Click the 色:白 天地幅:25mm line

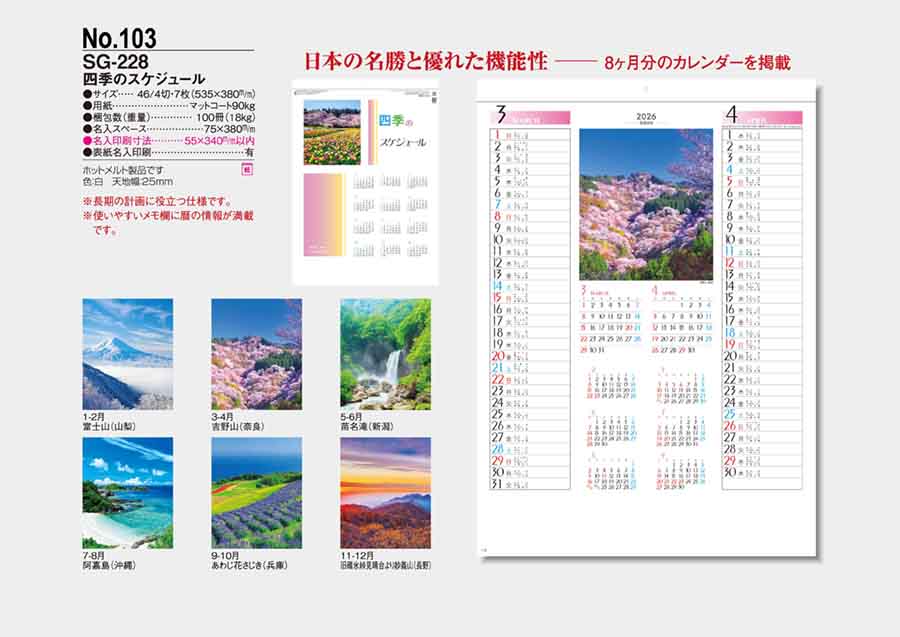click(x=127, y=181)
